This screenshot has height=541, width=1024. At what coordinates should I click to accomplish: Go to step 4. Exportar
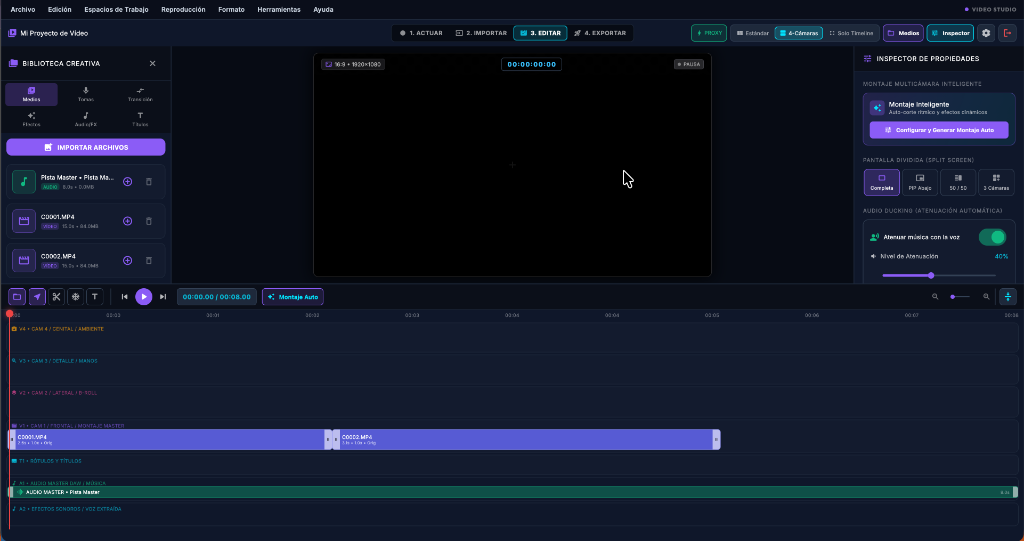pyautogui.click(x=600, y=33)
